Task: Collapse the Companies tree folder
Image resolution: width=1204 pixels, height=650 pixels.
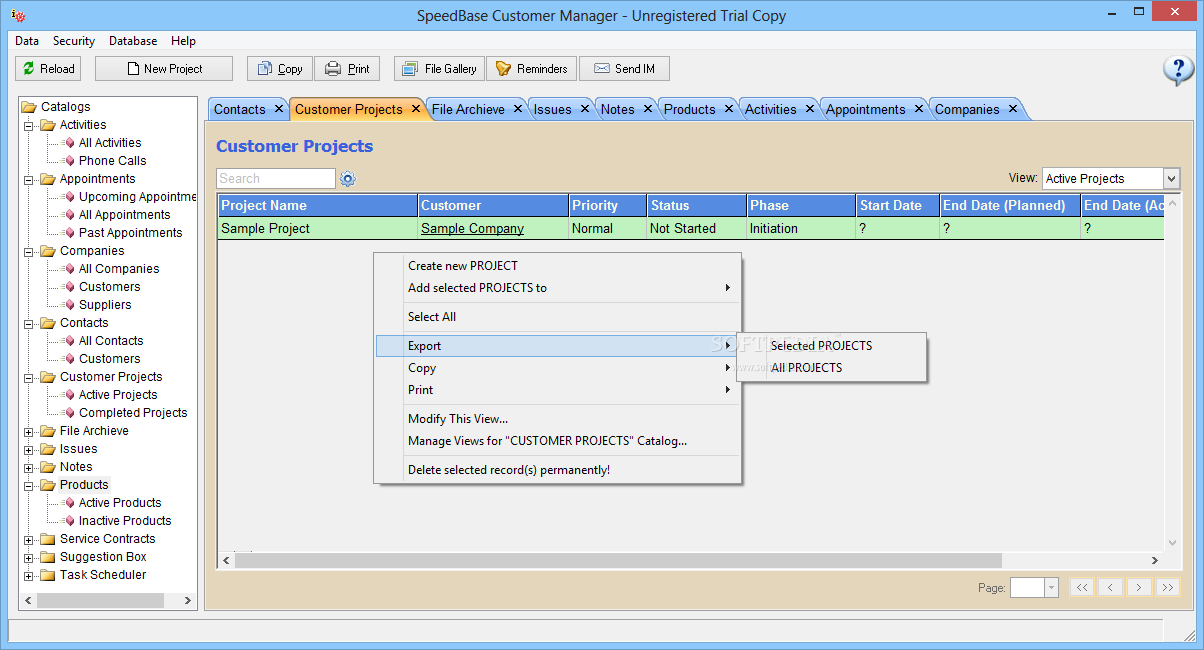Action: click(x=28, y=251)
